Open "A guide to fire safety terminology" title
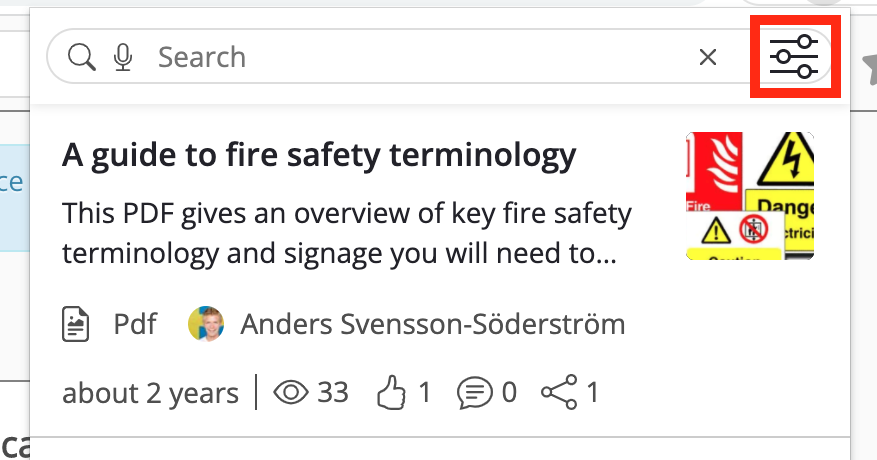The height and width of the screenshot is (460, 877). [x=319, y=155]
